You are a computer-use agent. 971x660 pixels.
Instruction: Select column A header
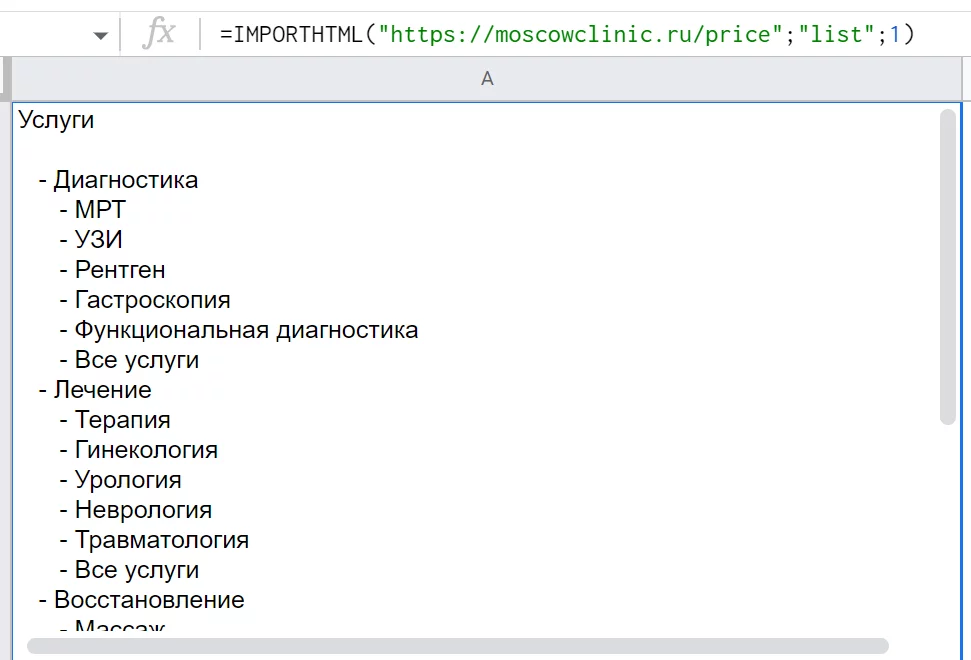coord(487,79)
